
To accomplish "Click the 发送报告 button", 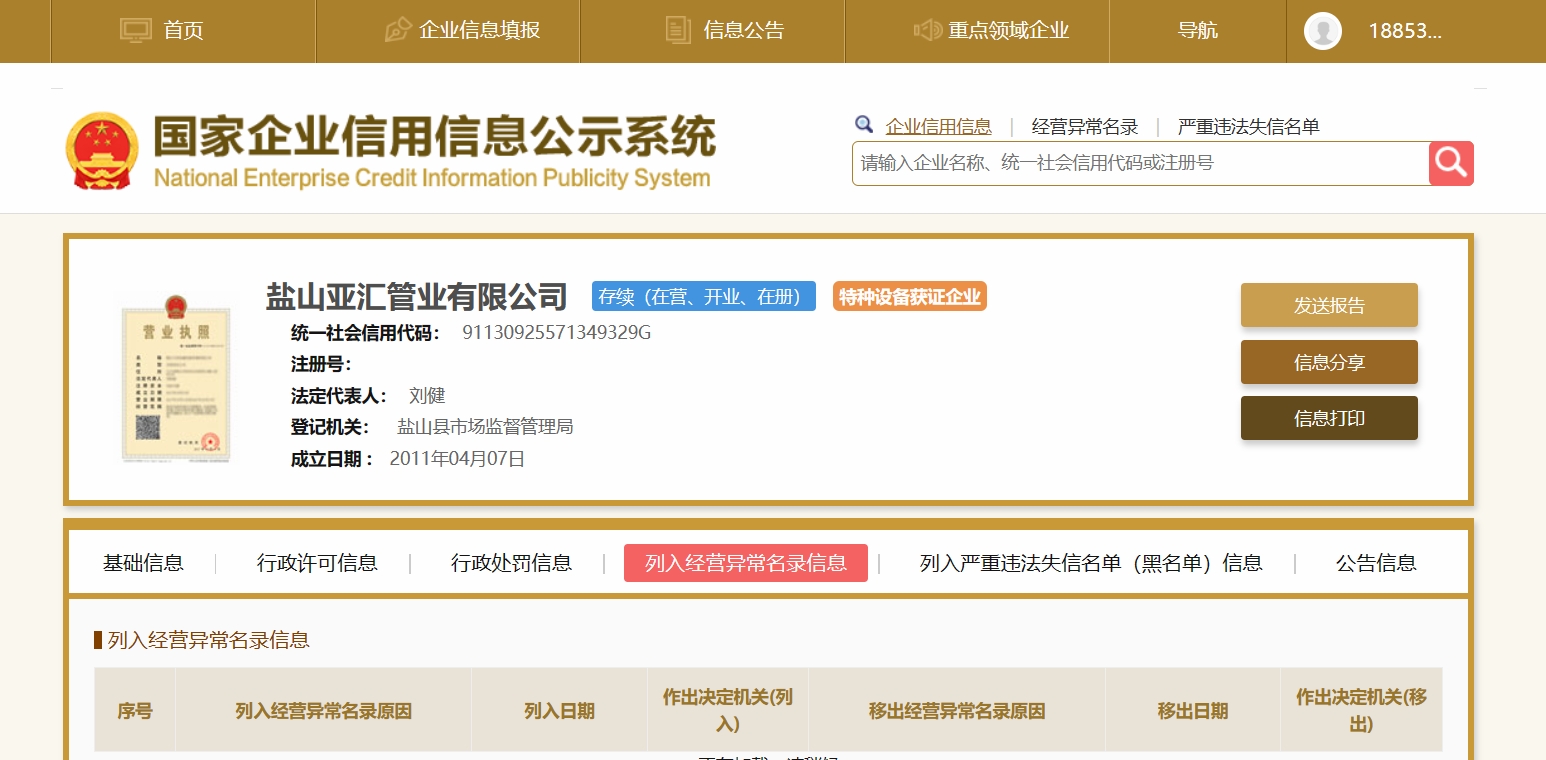I will click(1329, 305).
